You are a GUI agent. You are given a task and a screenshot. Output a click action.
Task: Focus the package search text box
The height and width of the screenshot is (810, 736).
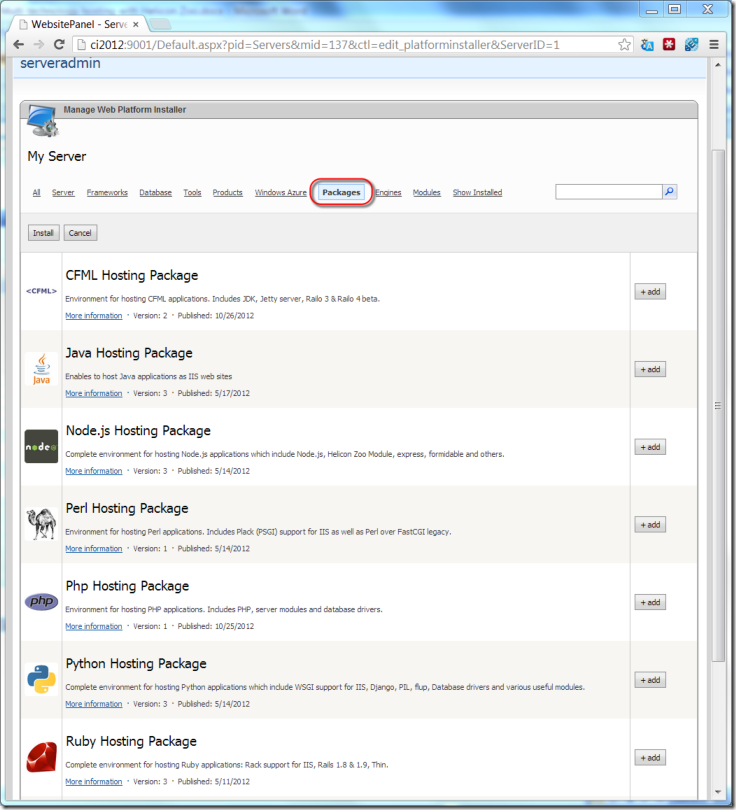point(608,191)
